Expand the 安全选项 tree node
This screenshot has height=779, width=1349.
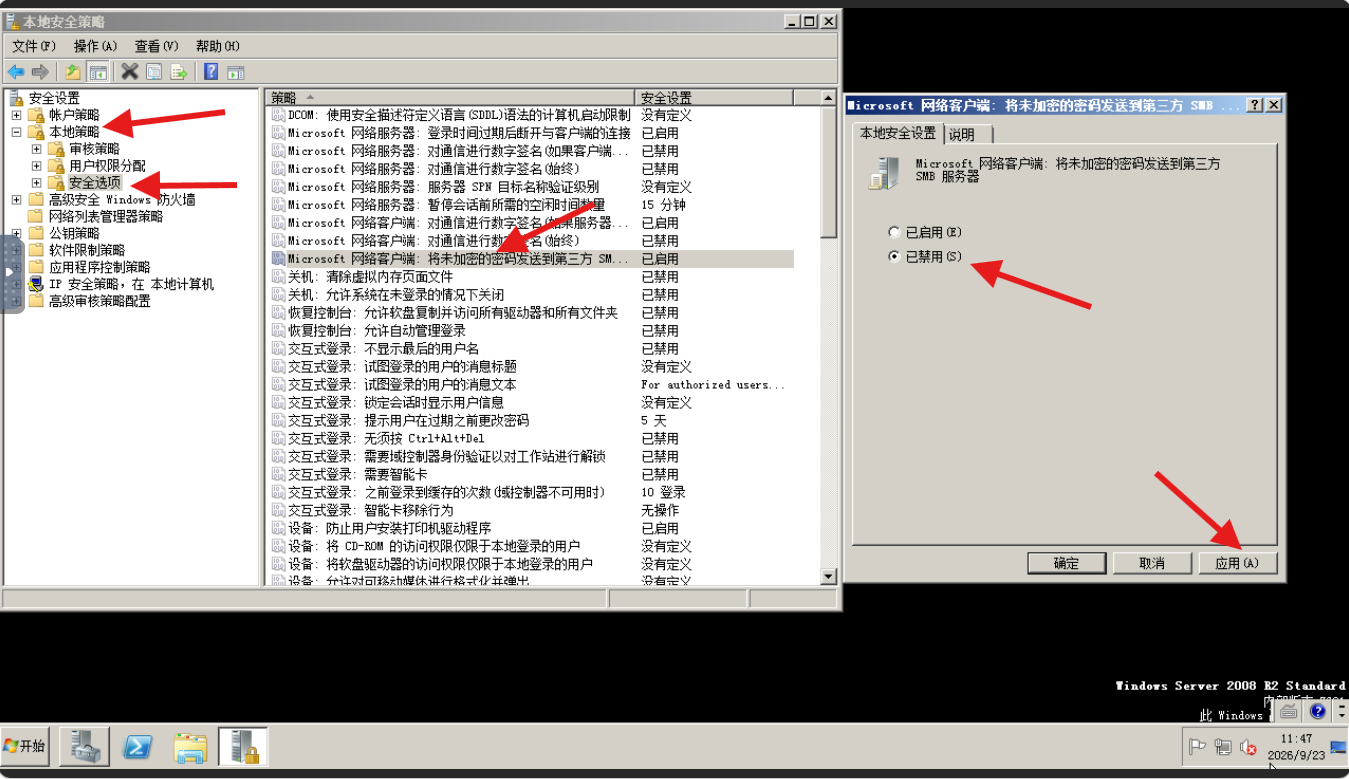(37, 183)
